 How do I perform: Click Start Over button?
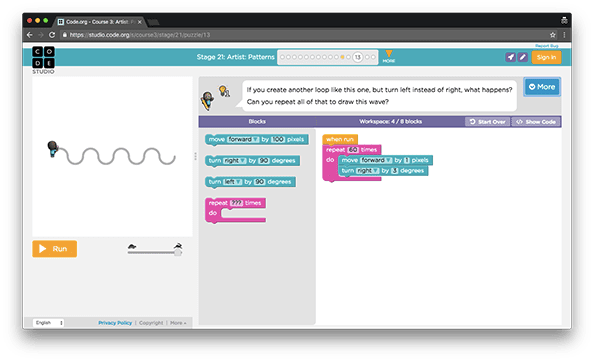tap(488, 122)
